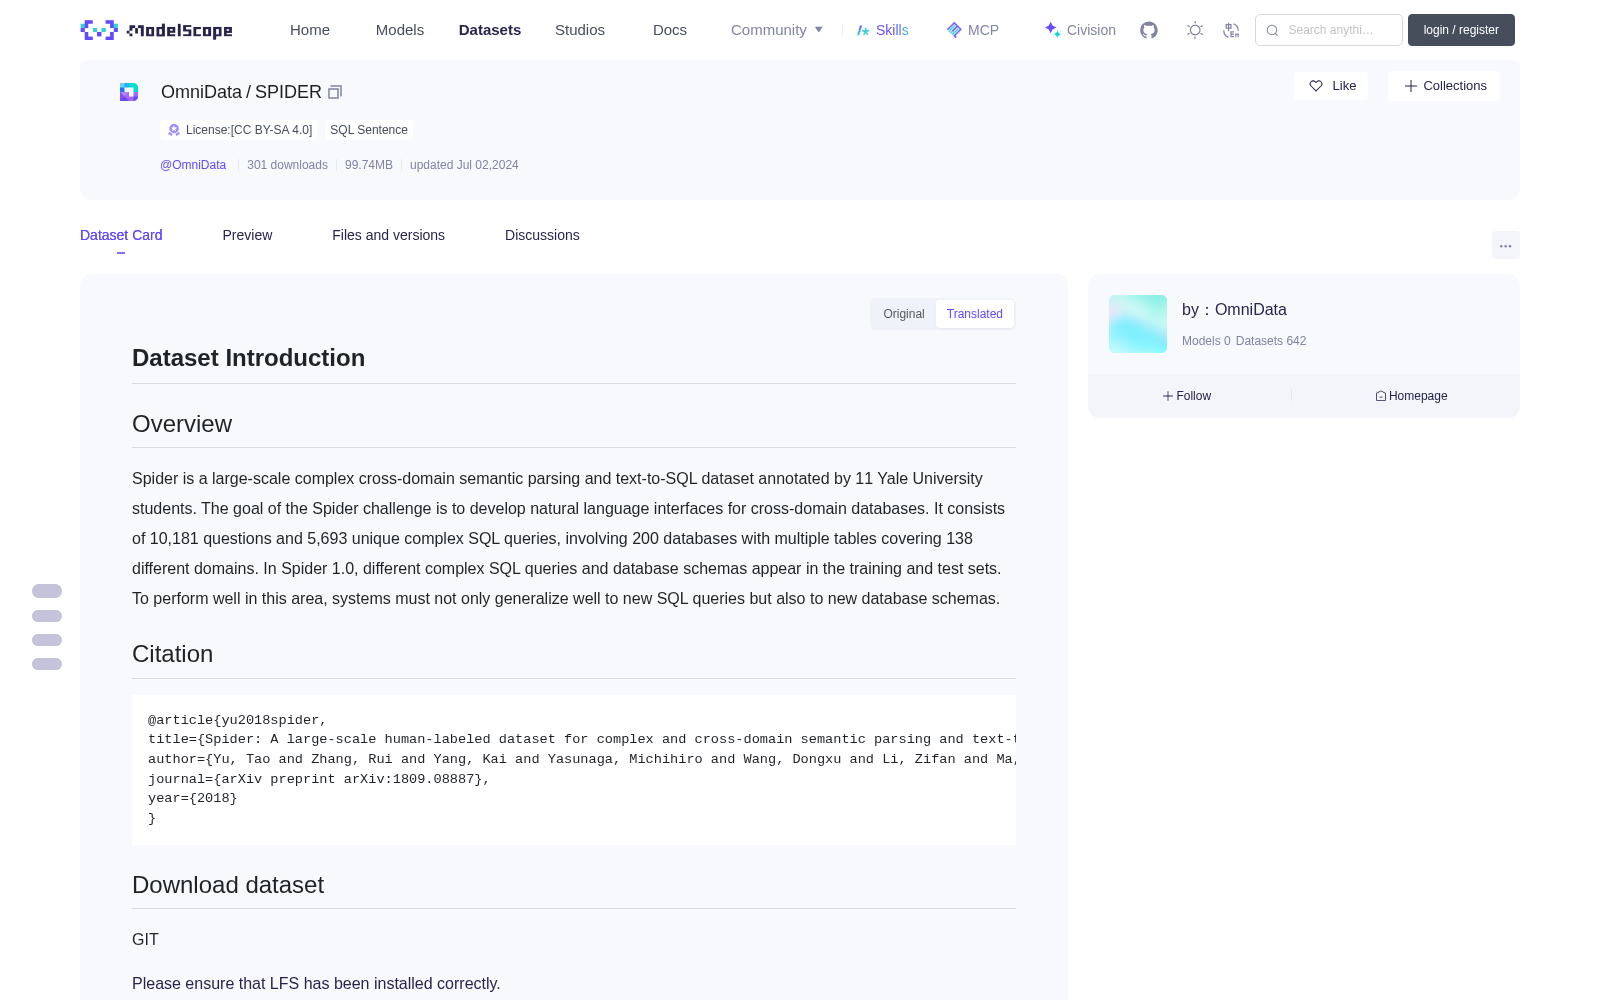This screenshot has height=1000, width=1600.
Task: Open the Docs nav item
Action: 670,30
